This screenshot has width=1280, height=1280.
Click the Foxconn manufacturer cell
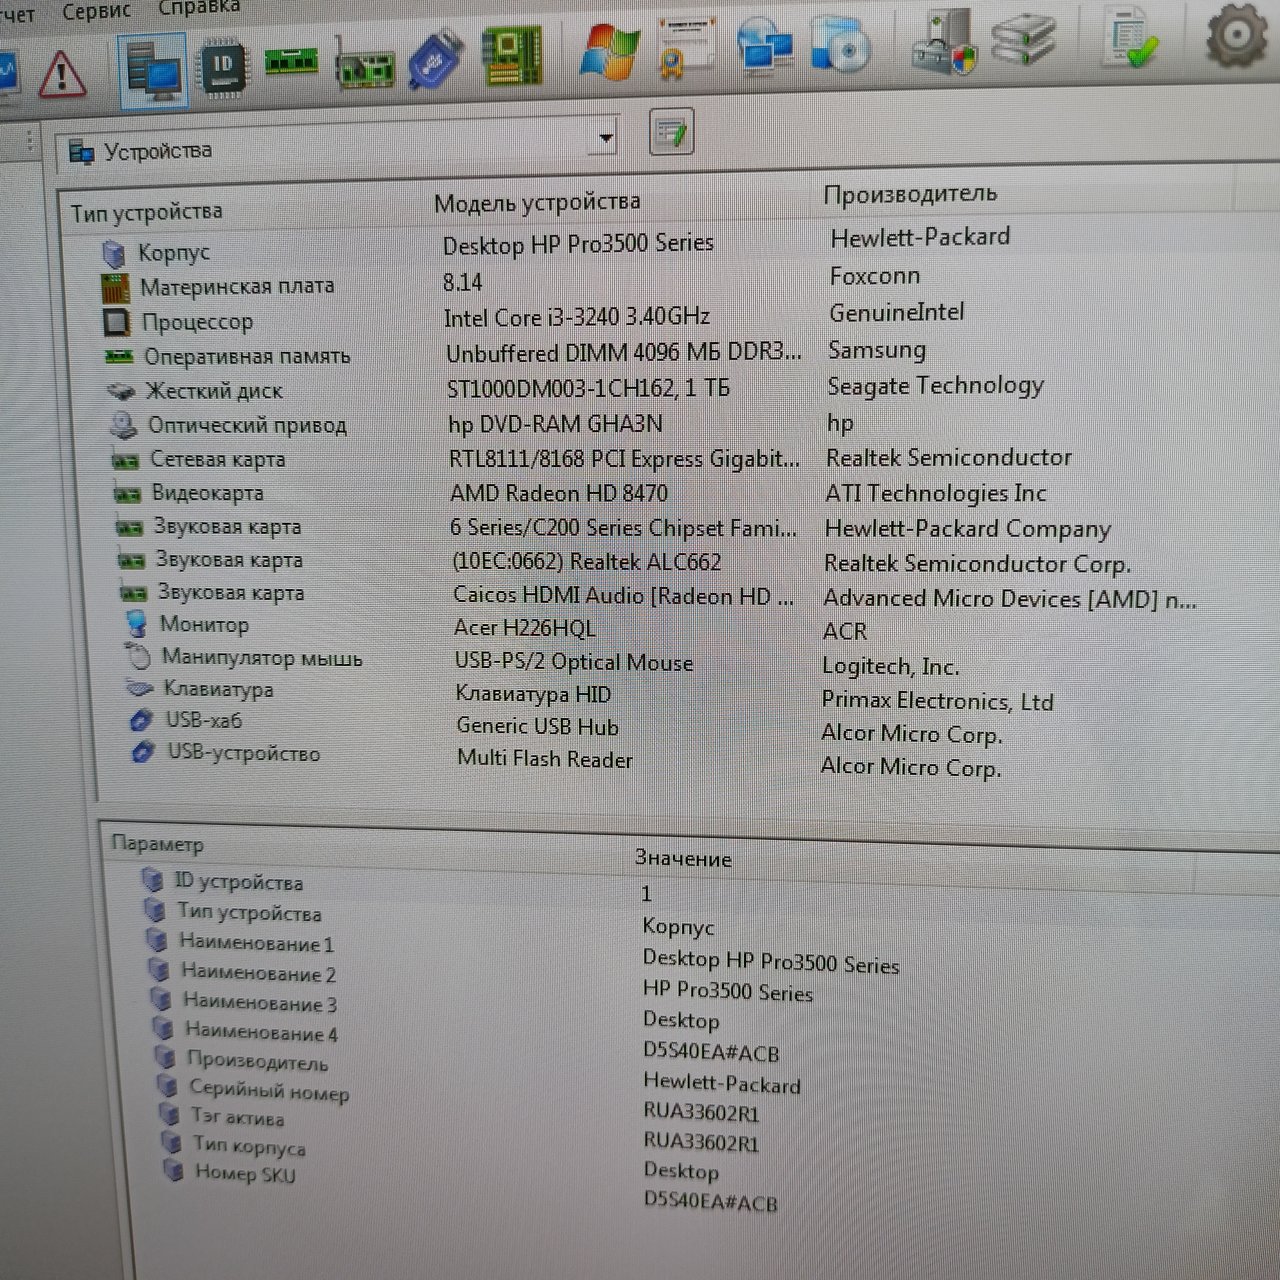point(875,276)
